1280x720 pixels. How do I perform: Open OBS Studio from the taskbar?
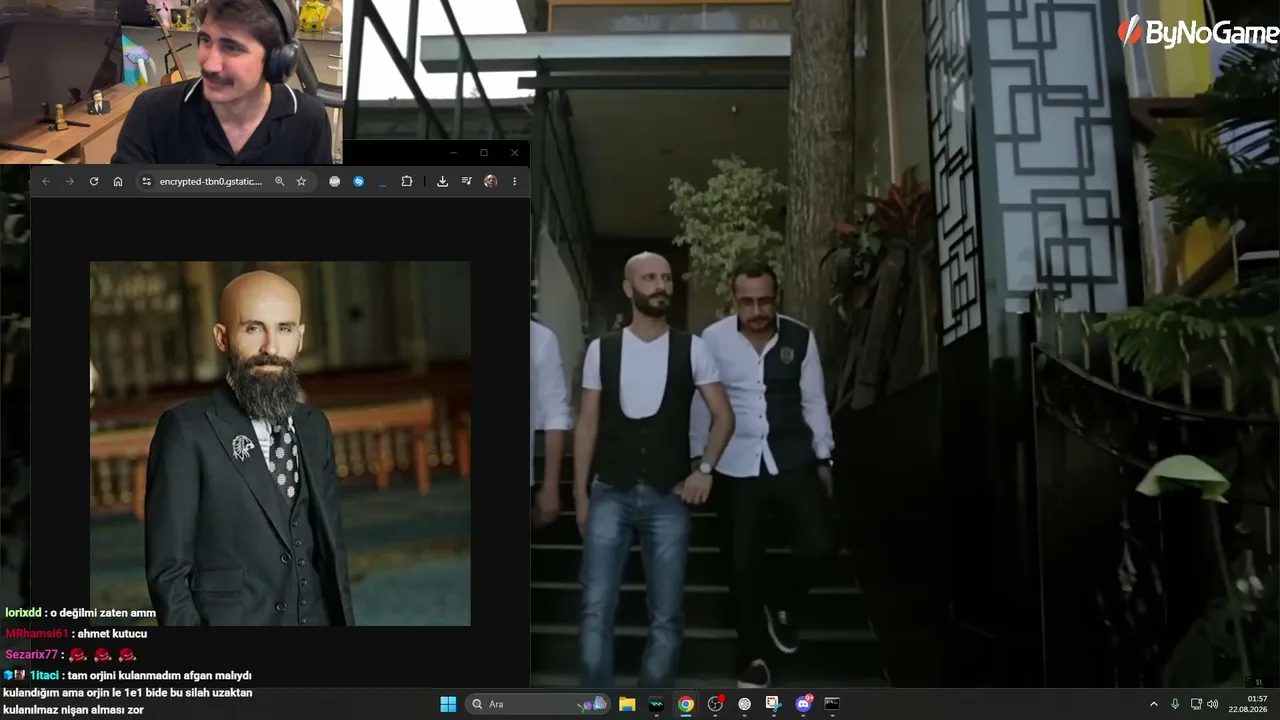[x=715, y=704]
